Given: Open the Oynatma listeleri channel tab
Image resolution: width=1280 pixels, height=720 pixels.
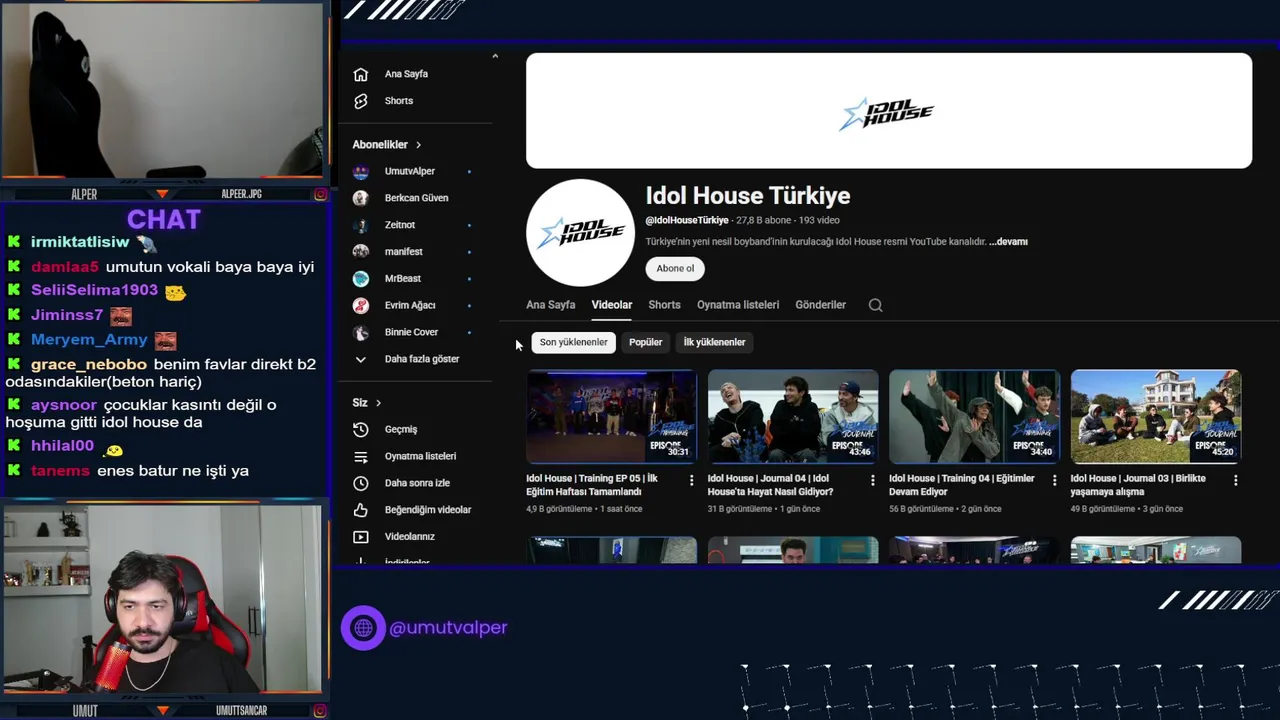Looking at the screenshot, I should pos(738,305).
